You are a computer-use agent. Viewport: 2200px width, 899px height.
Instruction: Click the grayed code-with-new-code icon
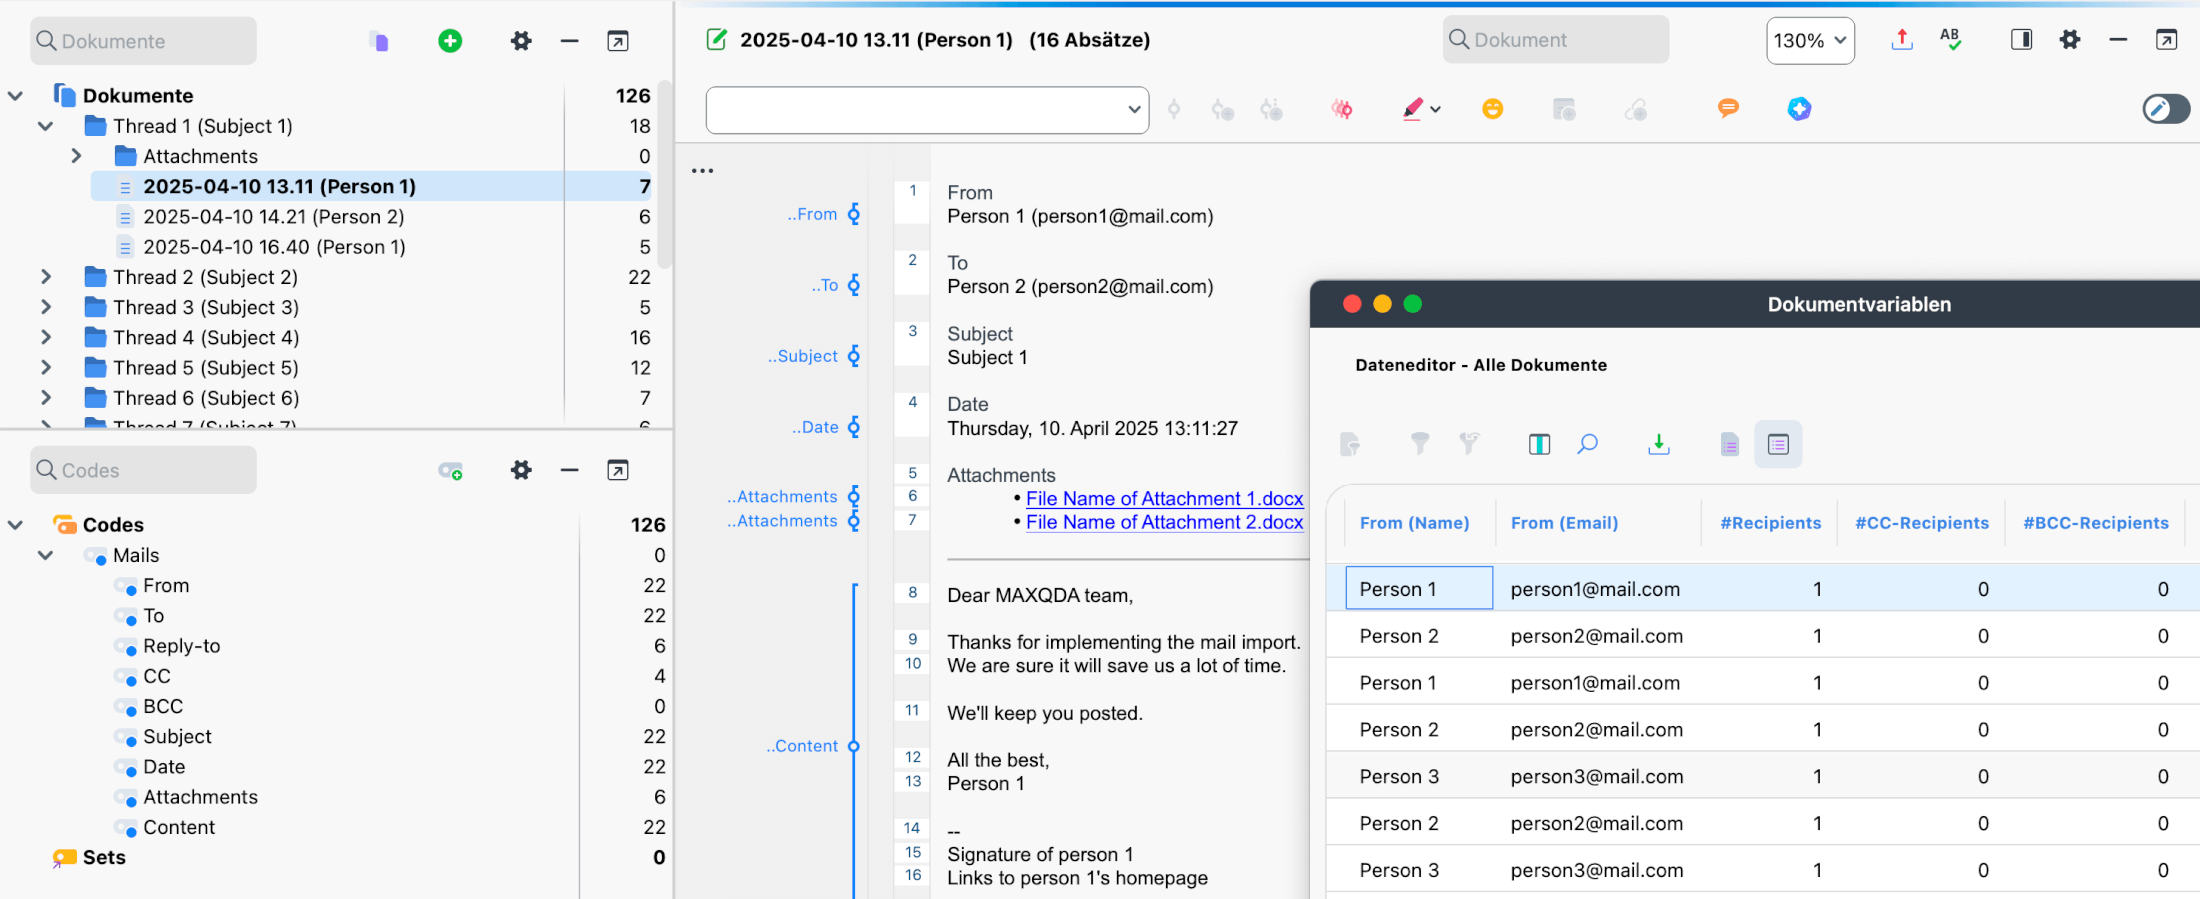[x=1222, y=109]
